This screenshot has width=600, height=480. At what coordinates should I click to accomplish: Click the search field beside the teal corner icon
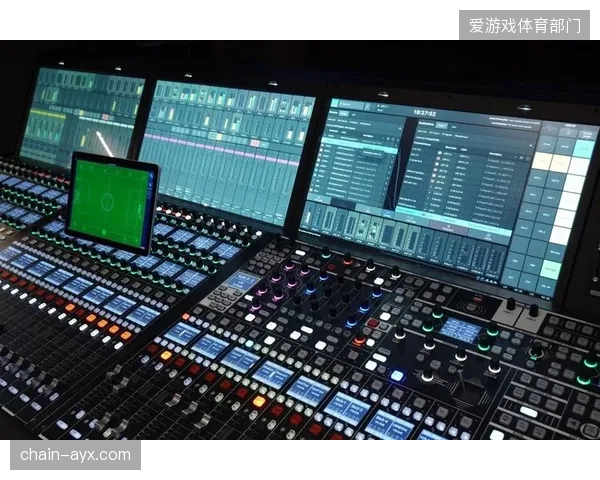click(x=351, y=104)
